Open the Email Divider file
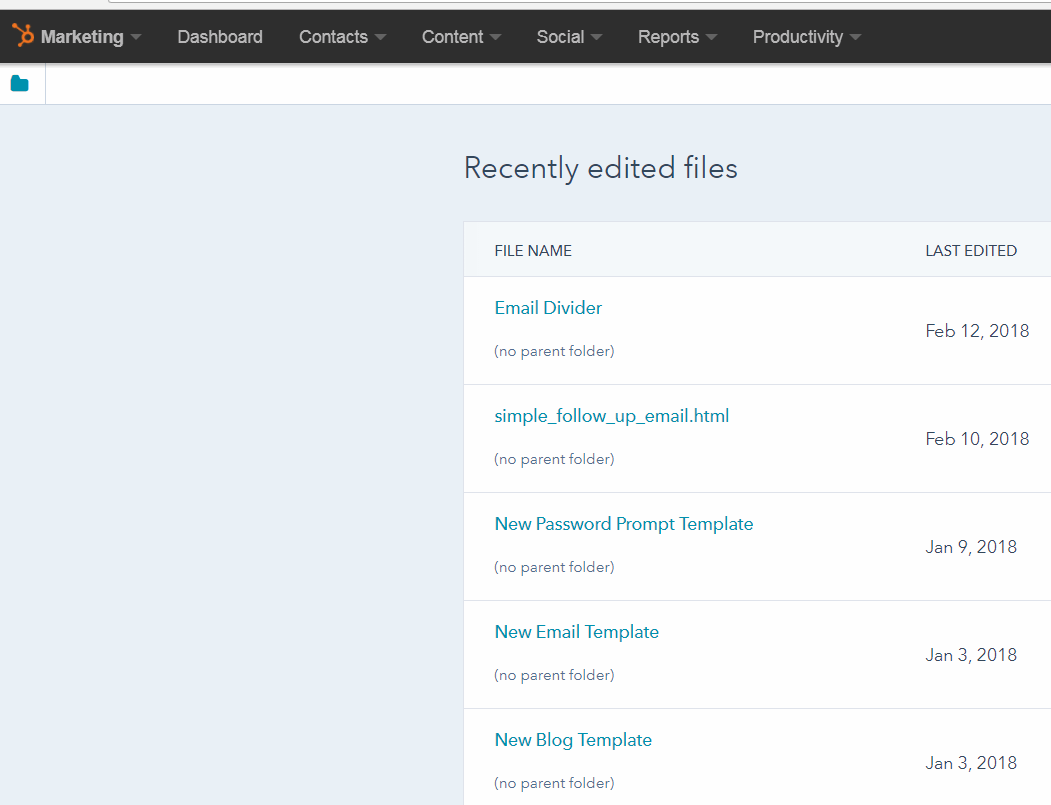 click(548, 308)
